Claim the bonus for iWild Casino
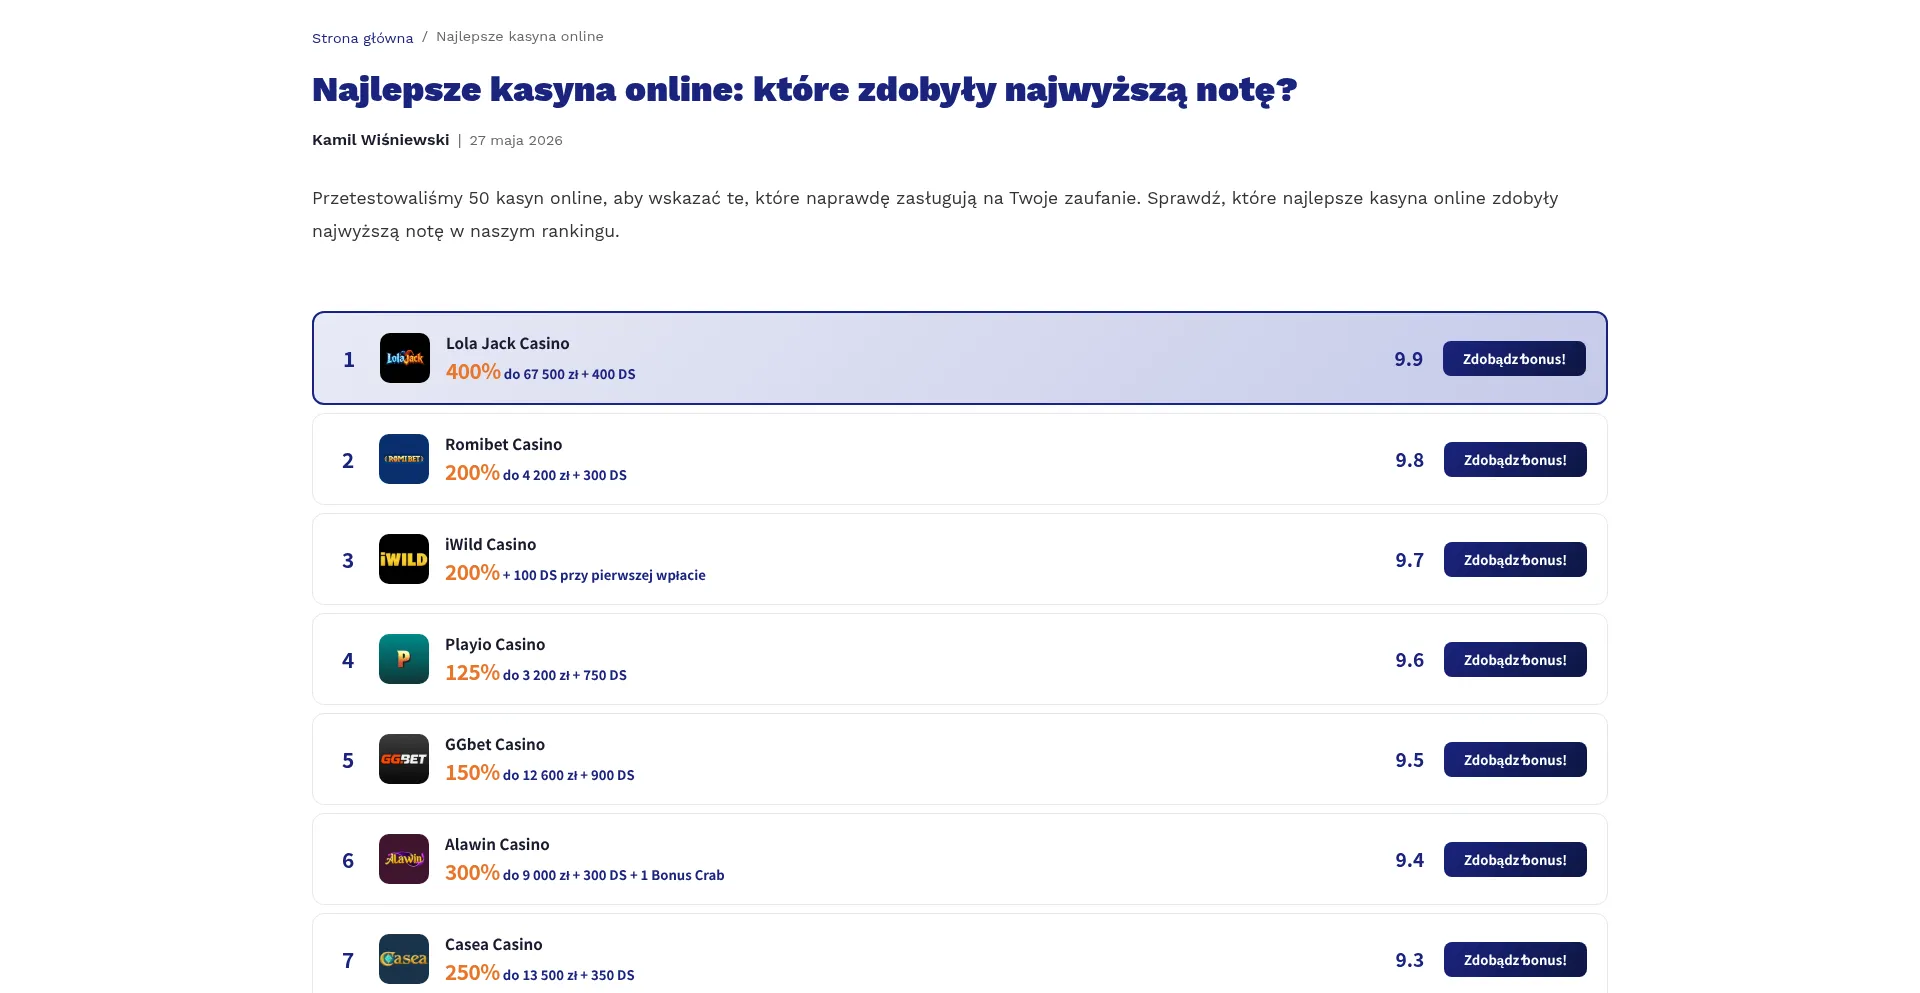This screenshot has height=993, width=1920. point(1515,560)
